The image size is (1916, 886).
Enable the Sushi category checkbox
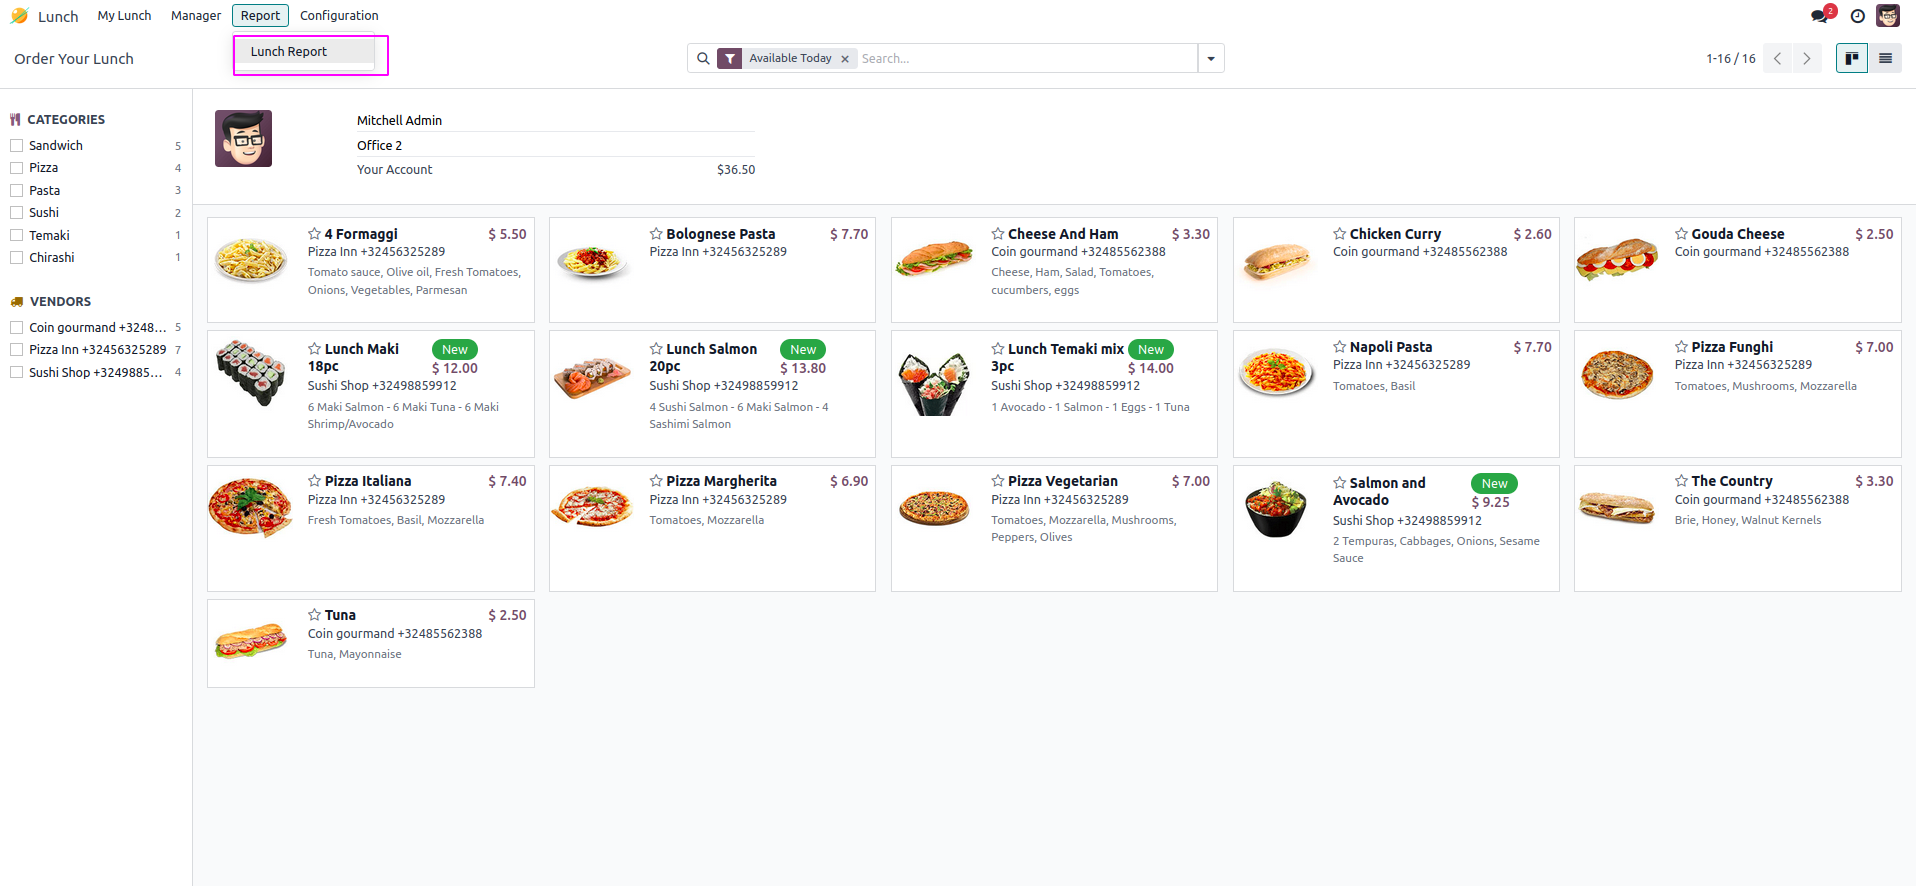[17, 213]
